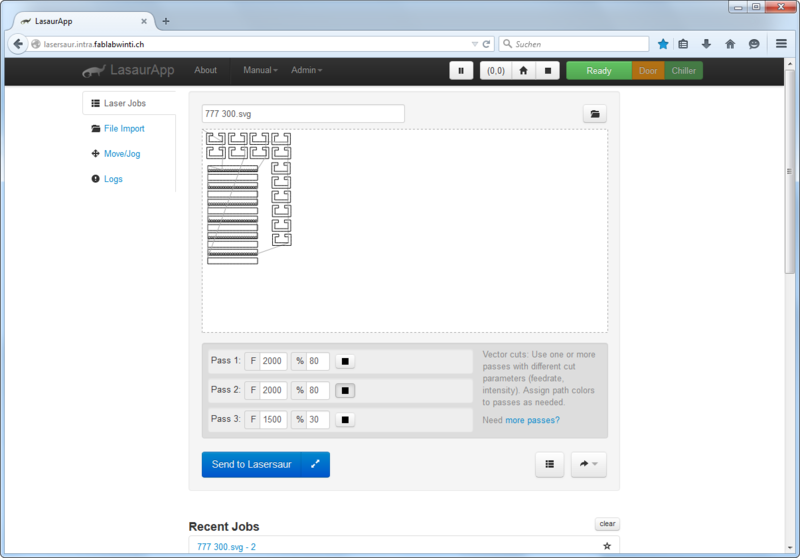Open a new browser tab
The height and width of the screenshot is (558, 800).
point(166,21)
